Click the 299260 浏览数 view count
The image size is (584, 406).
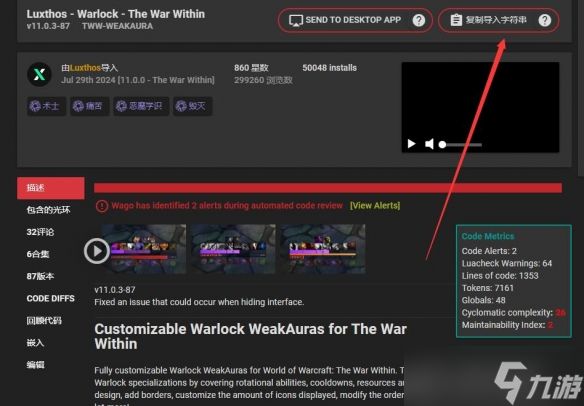[263, 80]
